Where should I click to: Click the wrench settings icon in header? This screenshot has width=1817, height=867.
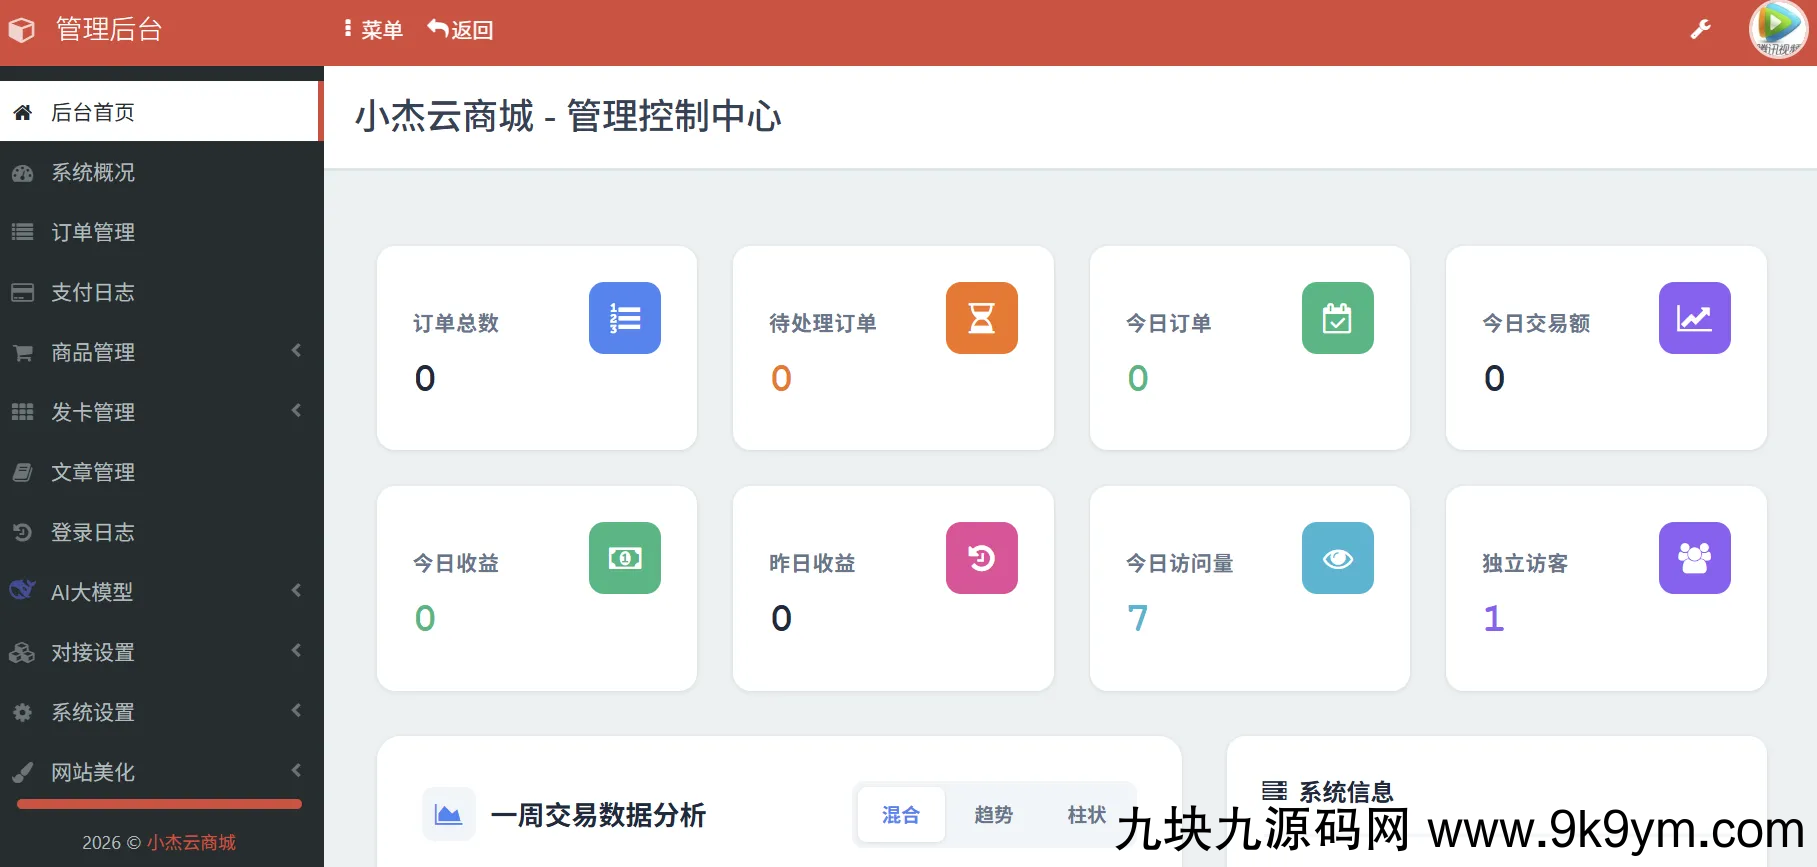[1700, 30]
